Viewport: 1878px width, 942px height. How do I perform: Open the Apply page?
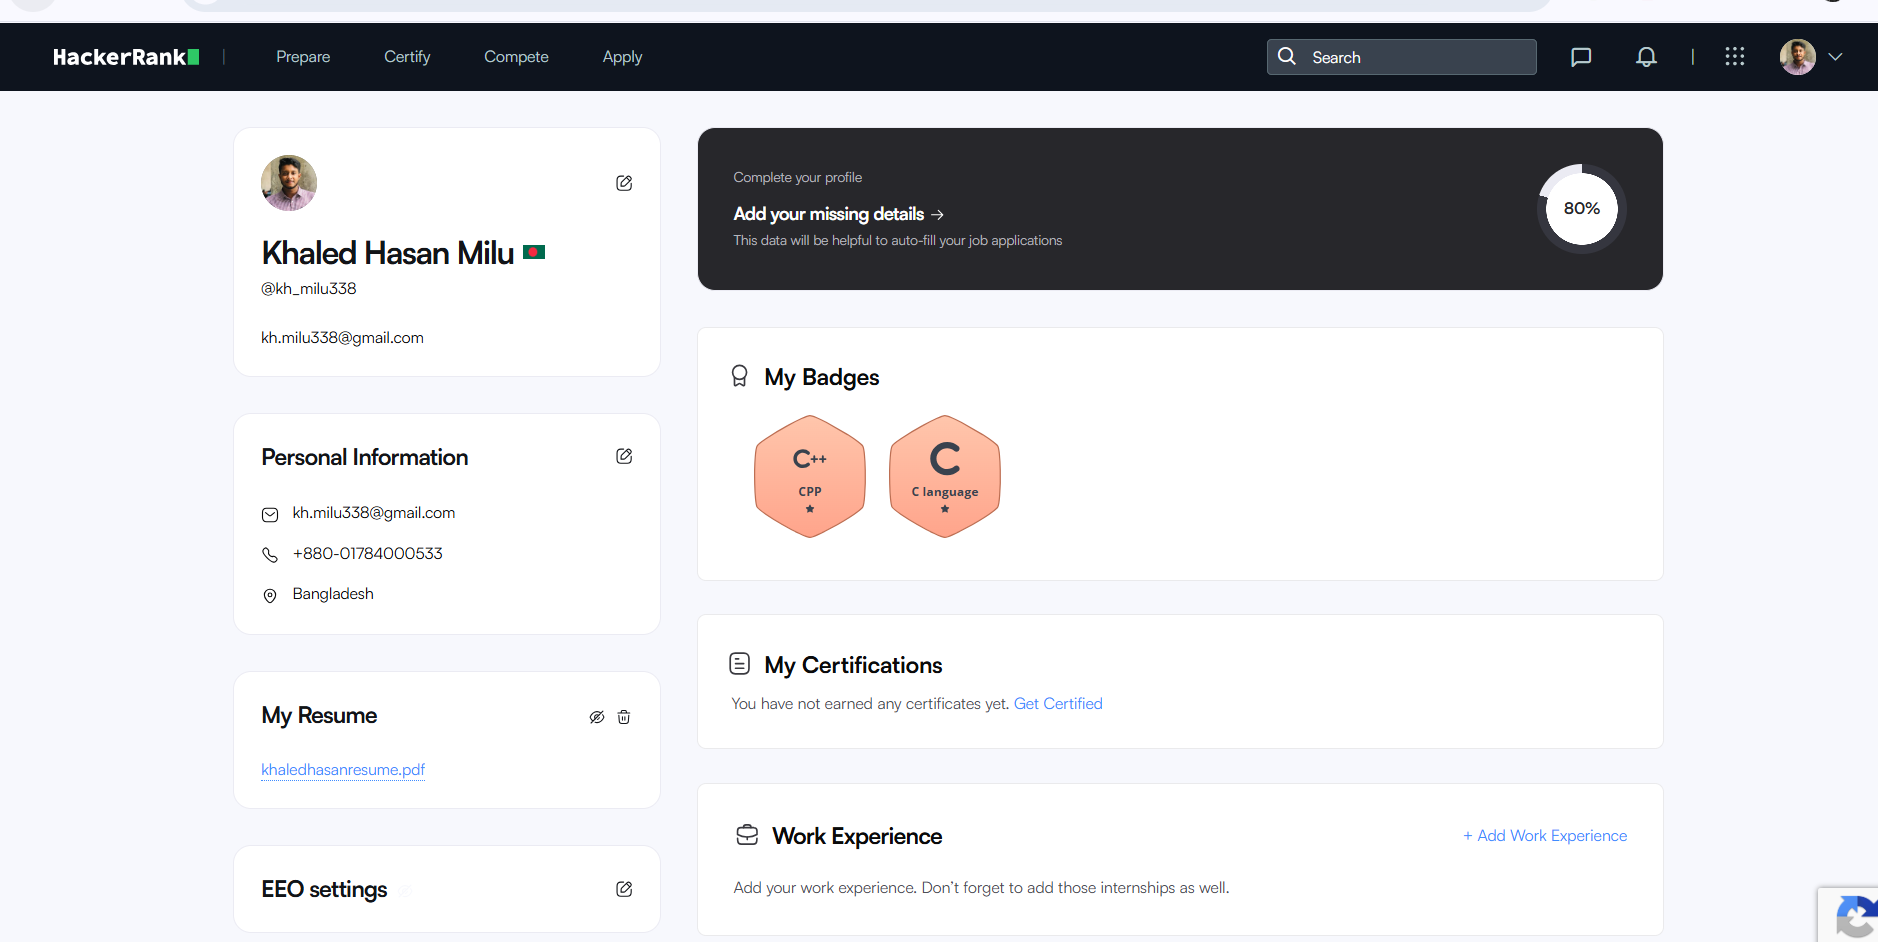[x=622, y=57]
